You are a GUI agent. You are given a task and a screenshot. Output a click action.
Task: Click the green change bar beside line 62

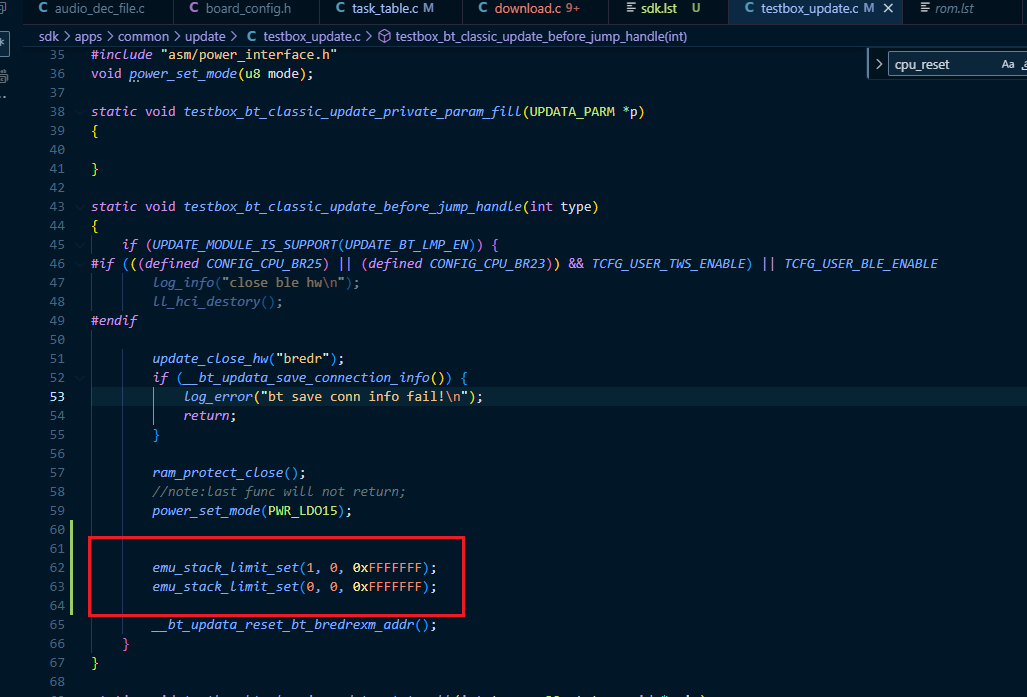(x=71, y=567)
